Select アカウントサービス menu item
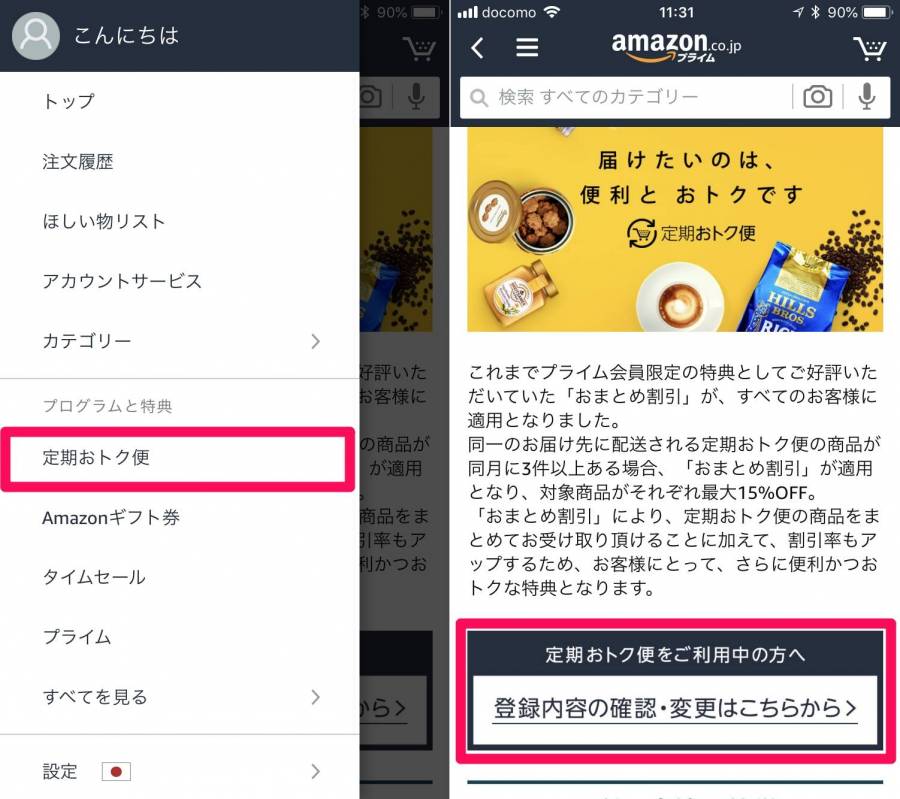 tap(180, 281)
